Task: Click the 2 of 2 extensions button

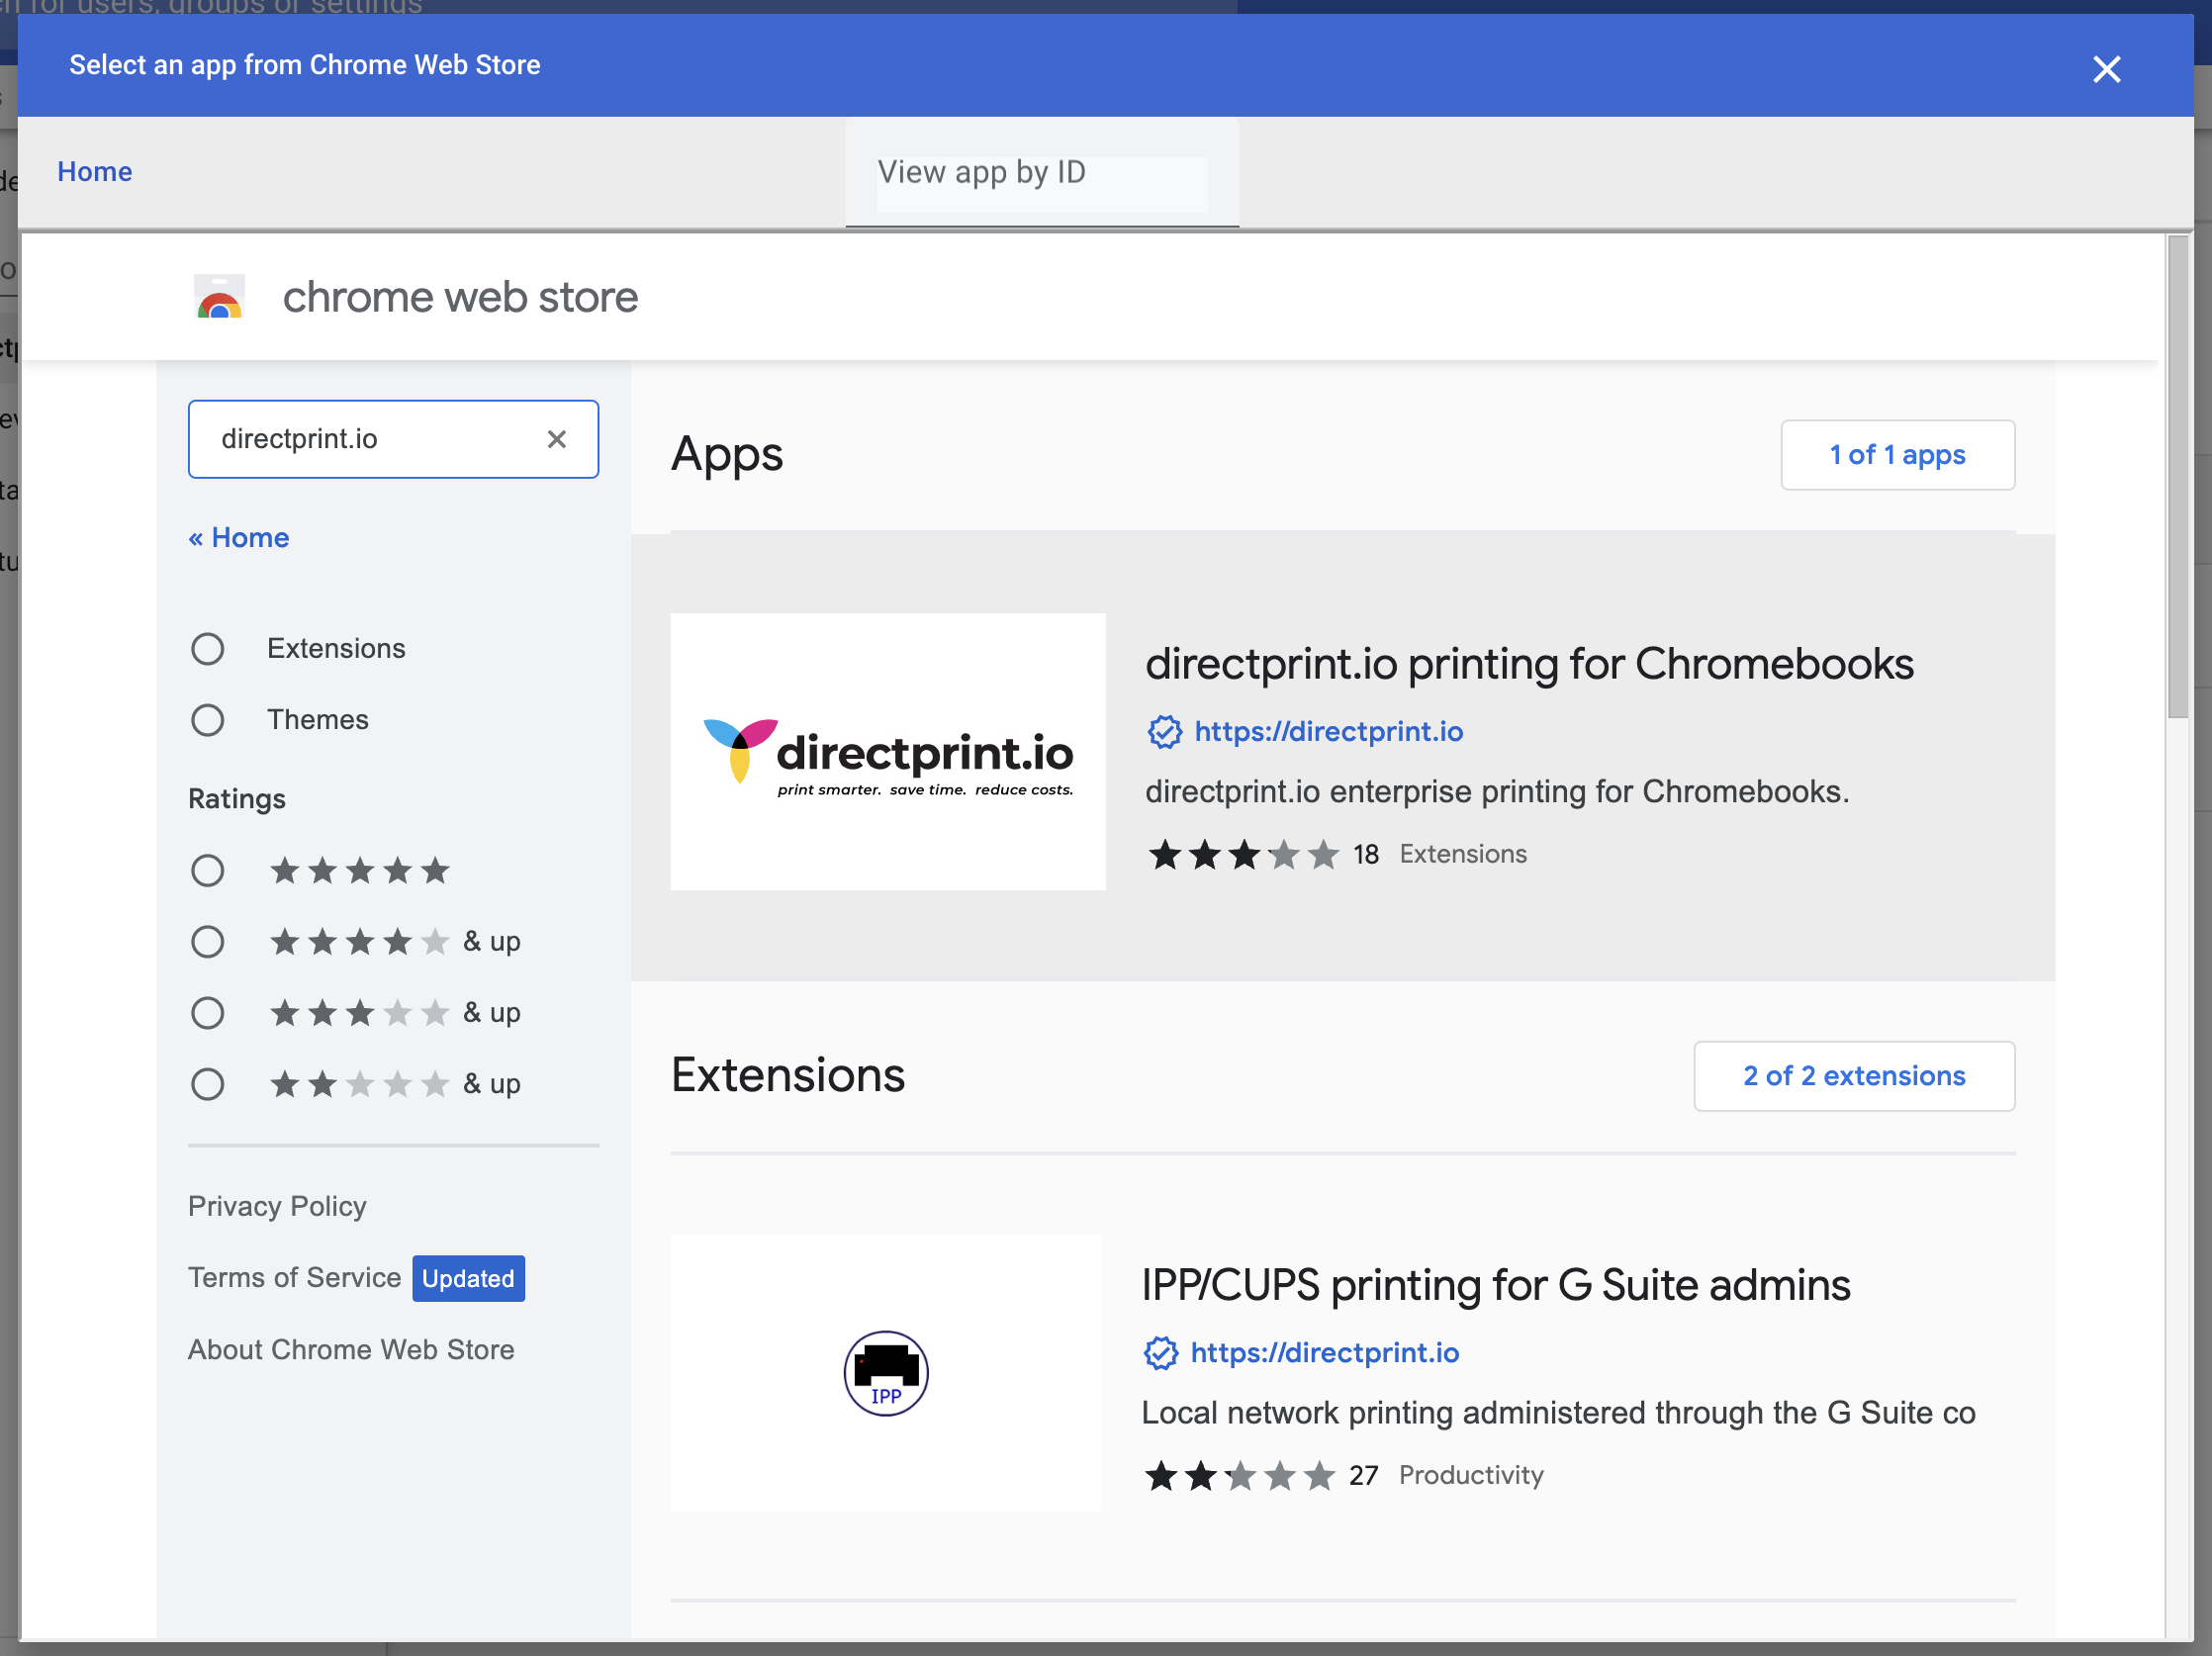Action: click(1854, 1076)
